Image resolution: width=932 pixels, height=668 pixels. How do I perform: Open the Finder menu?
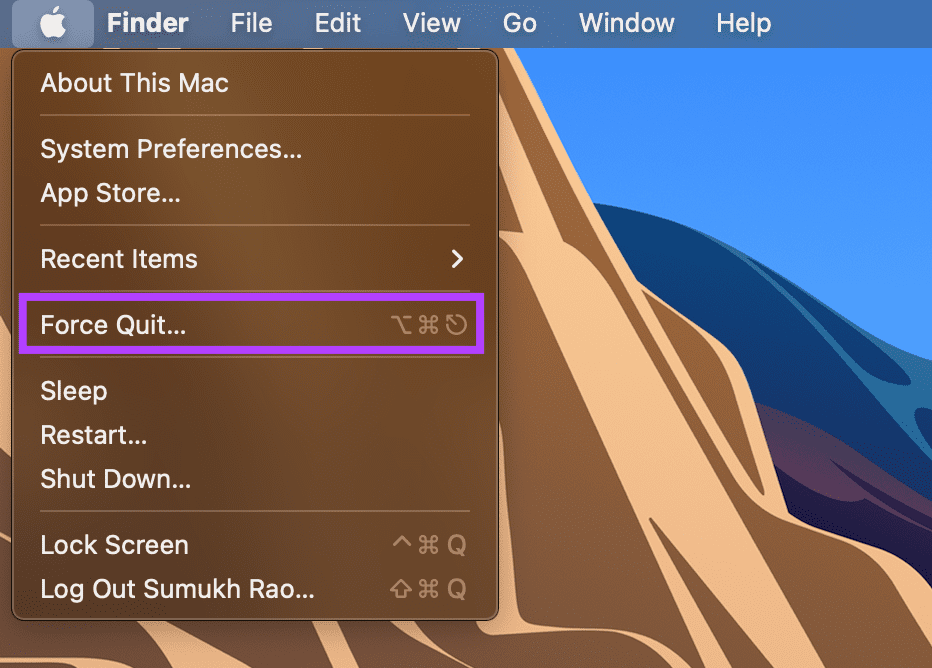pos(147,24)
